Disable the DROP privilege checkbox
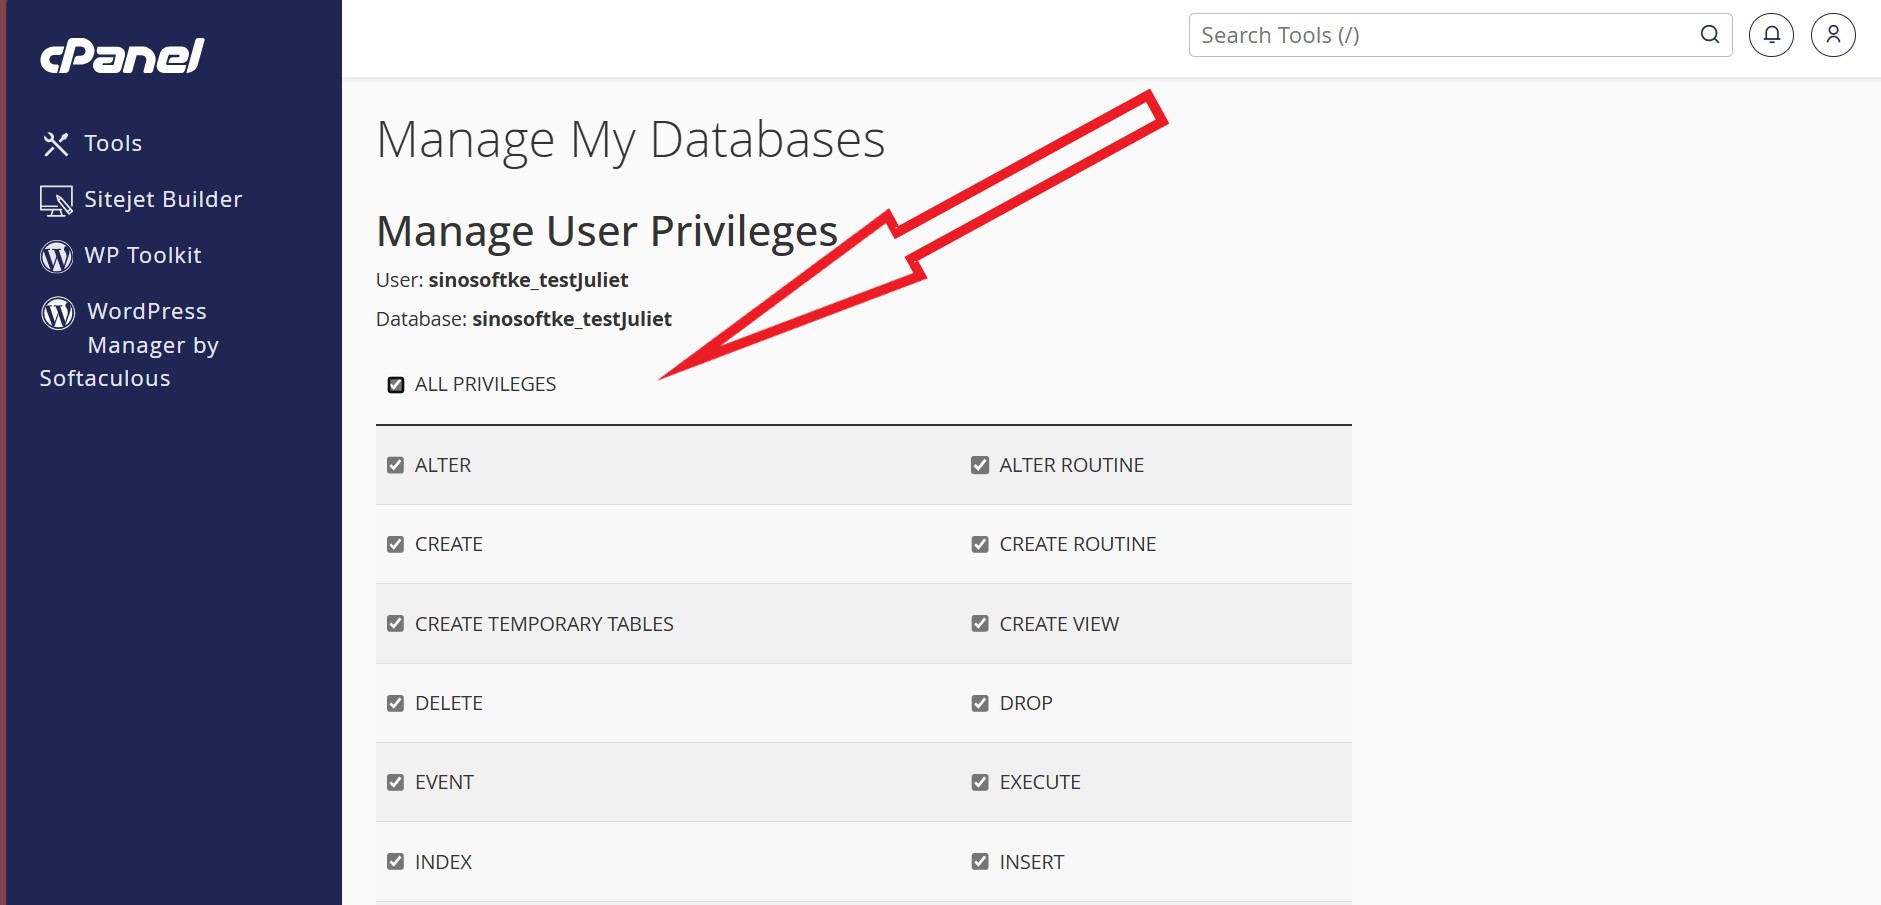 click(x=980, y=703)
